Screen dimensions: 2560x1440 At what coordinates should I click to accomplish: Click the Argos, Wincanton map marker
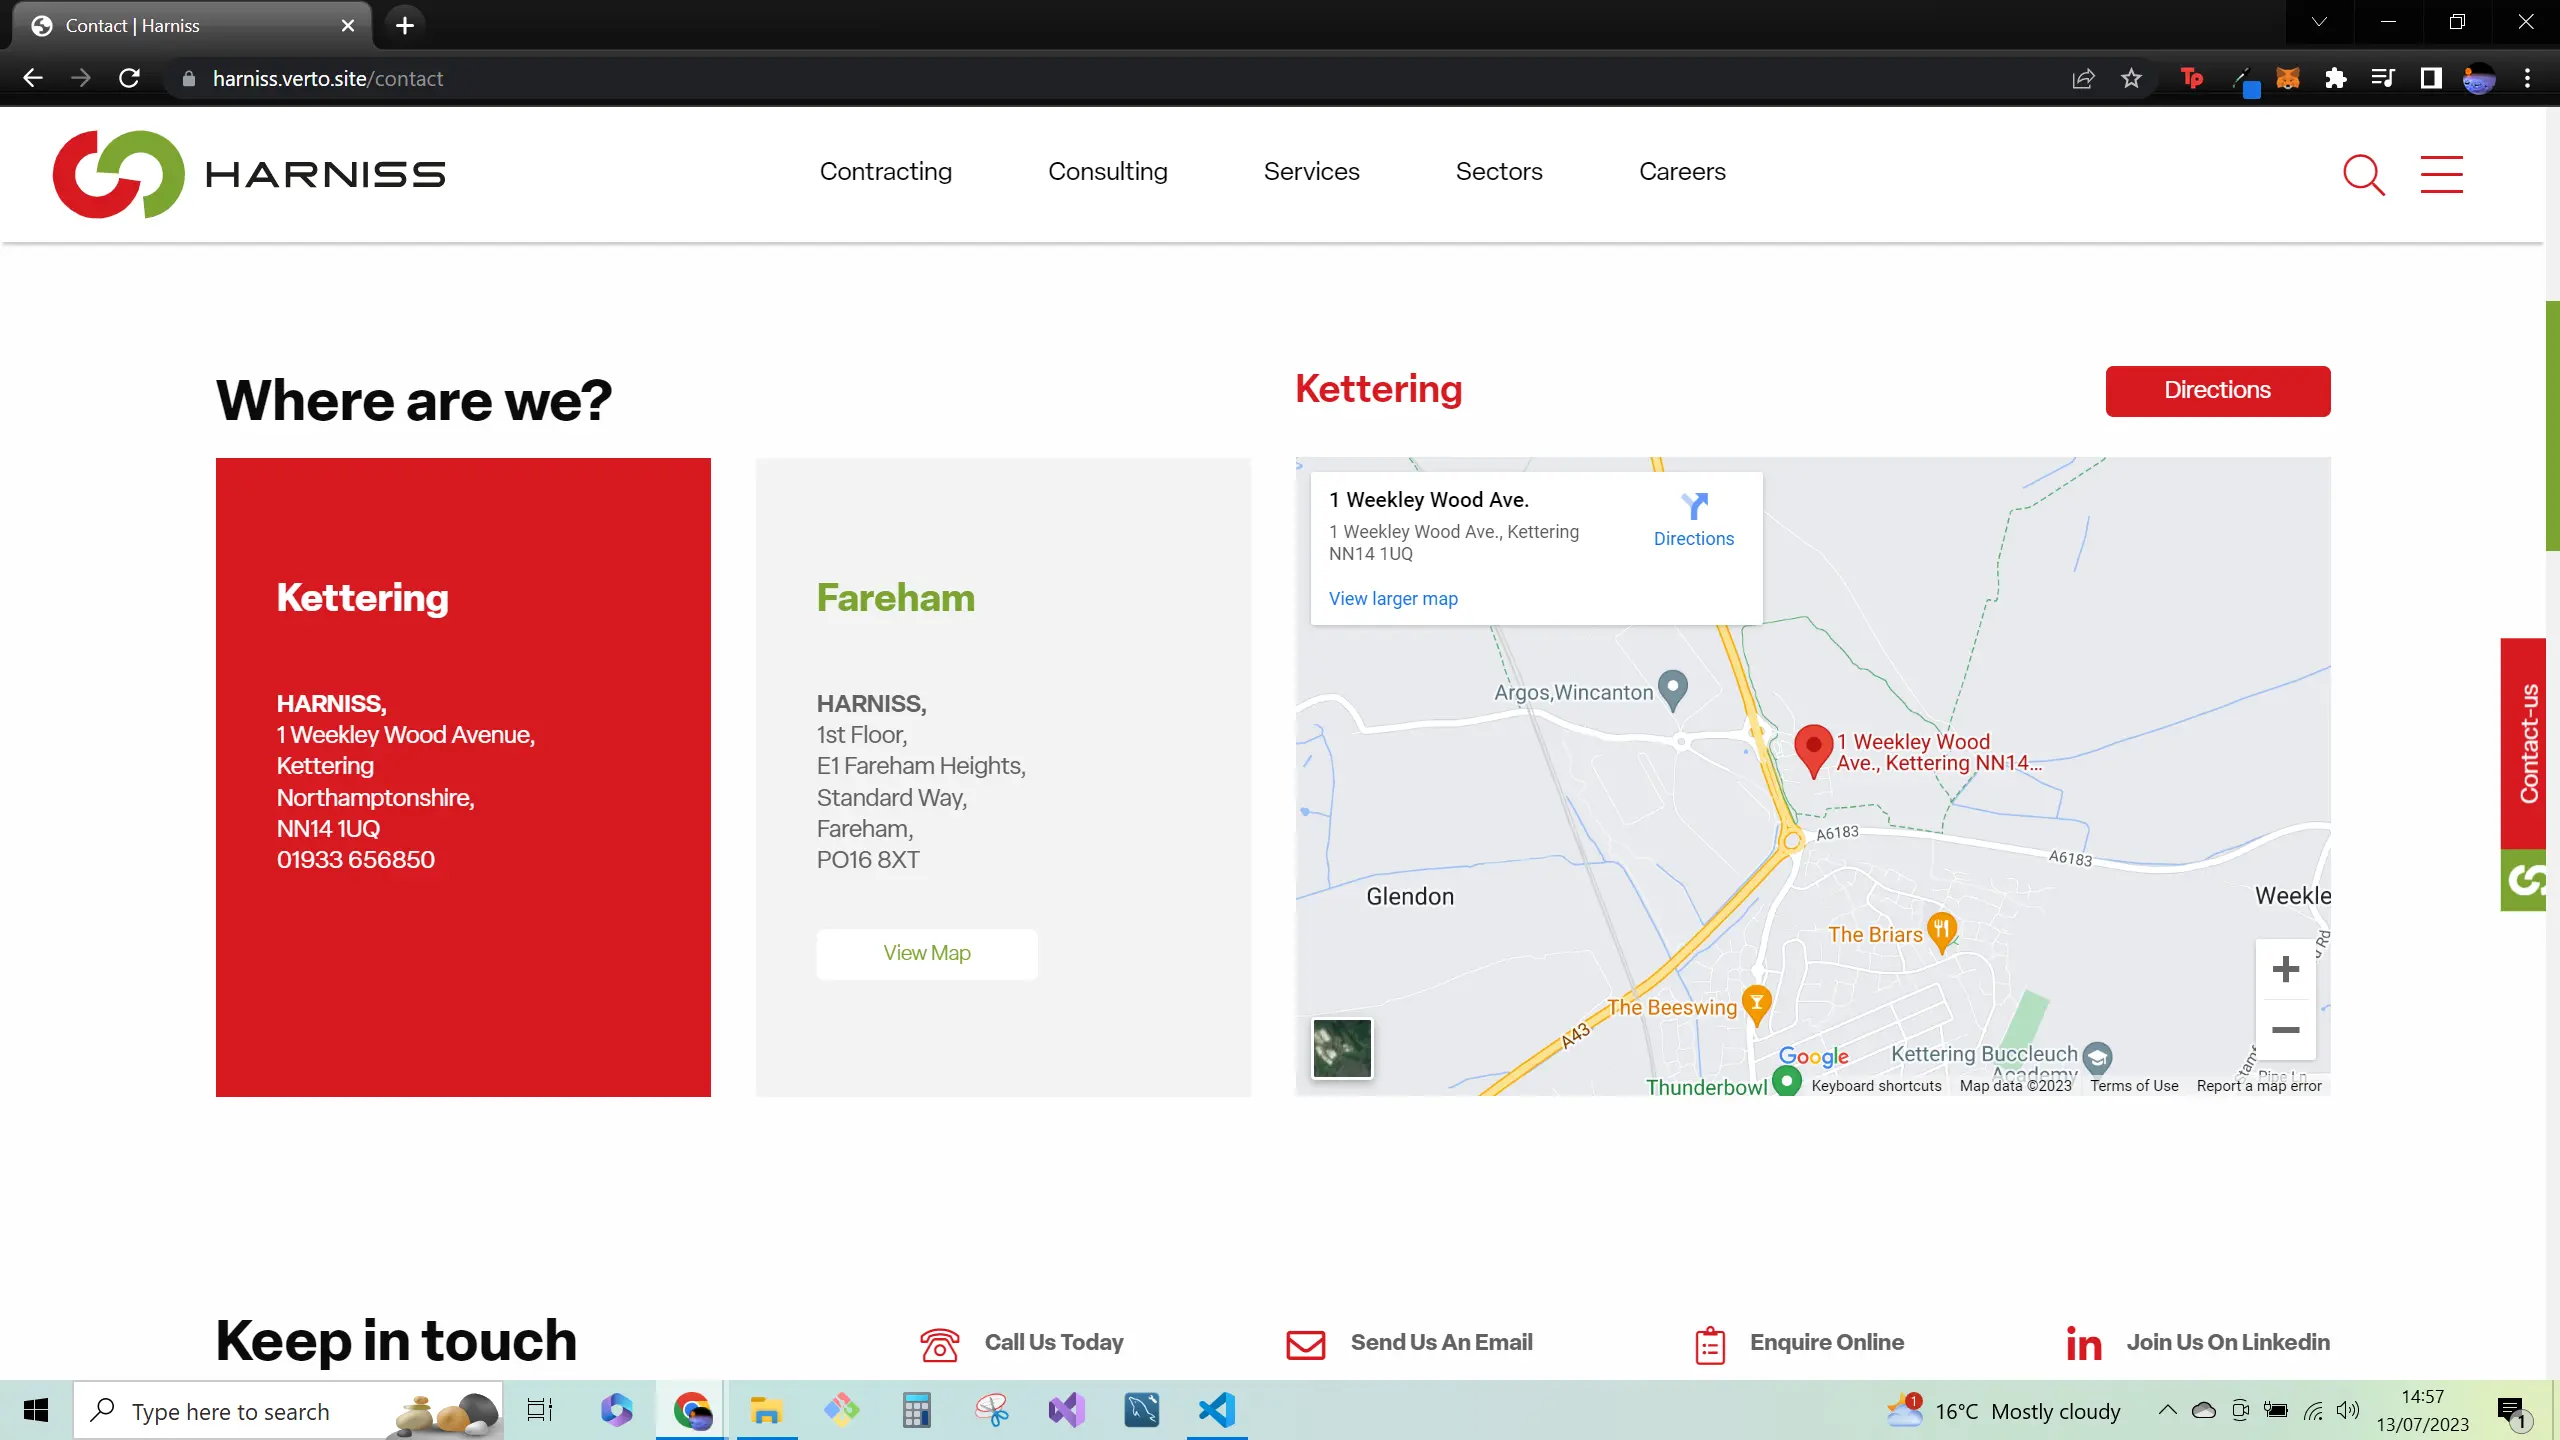click(1673, 689)
